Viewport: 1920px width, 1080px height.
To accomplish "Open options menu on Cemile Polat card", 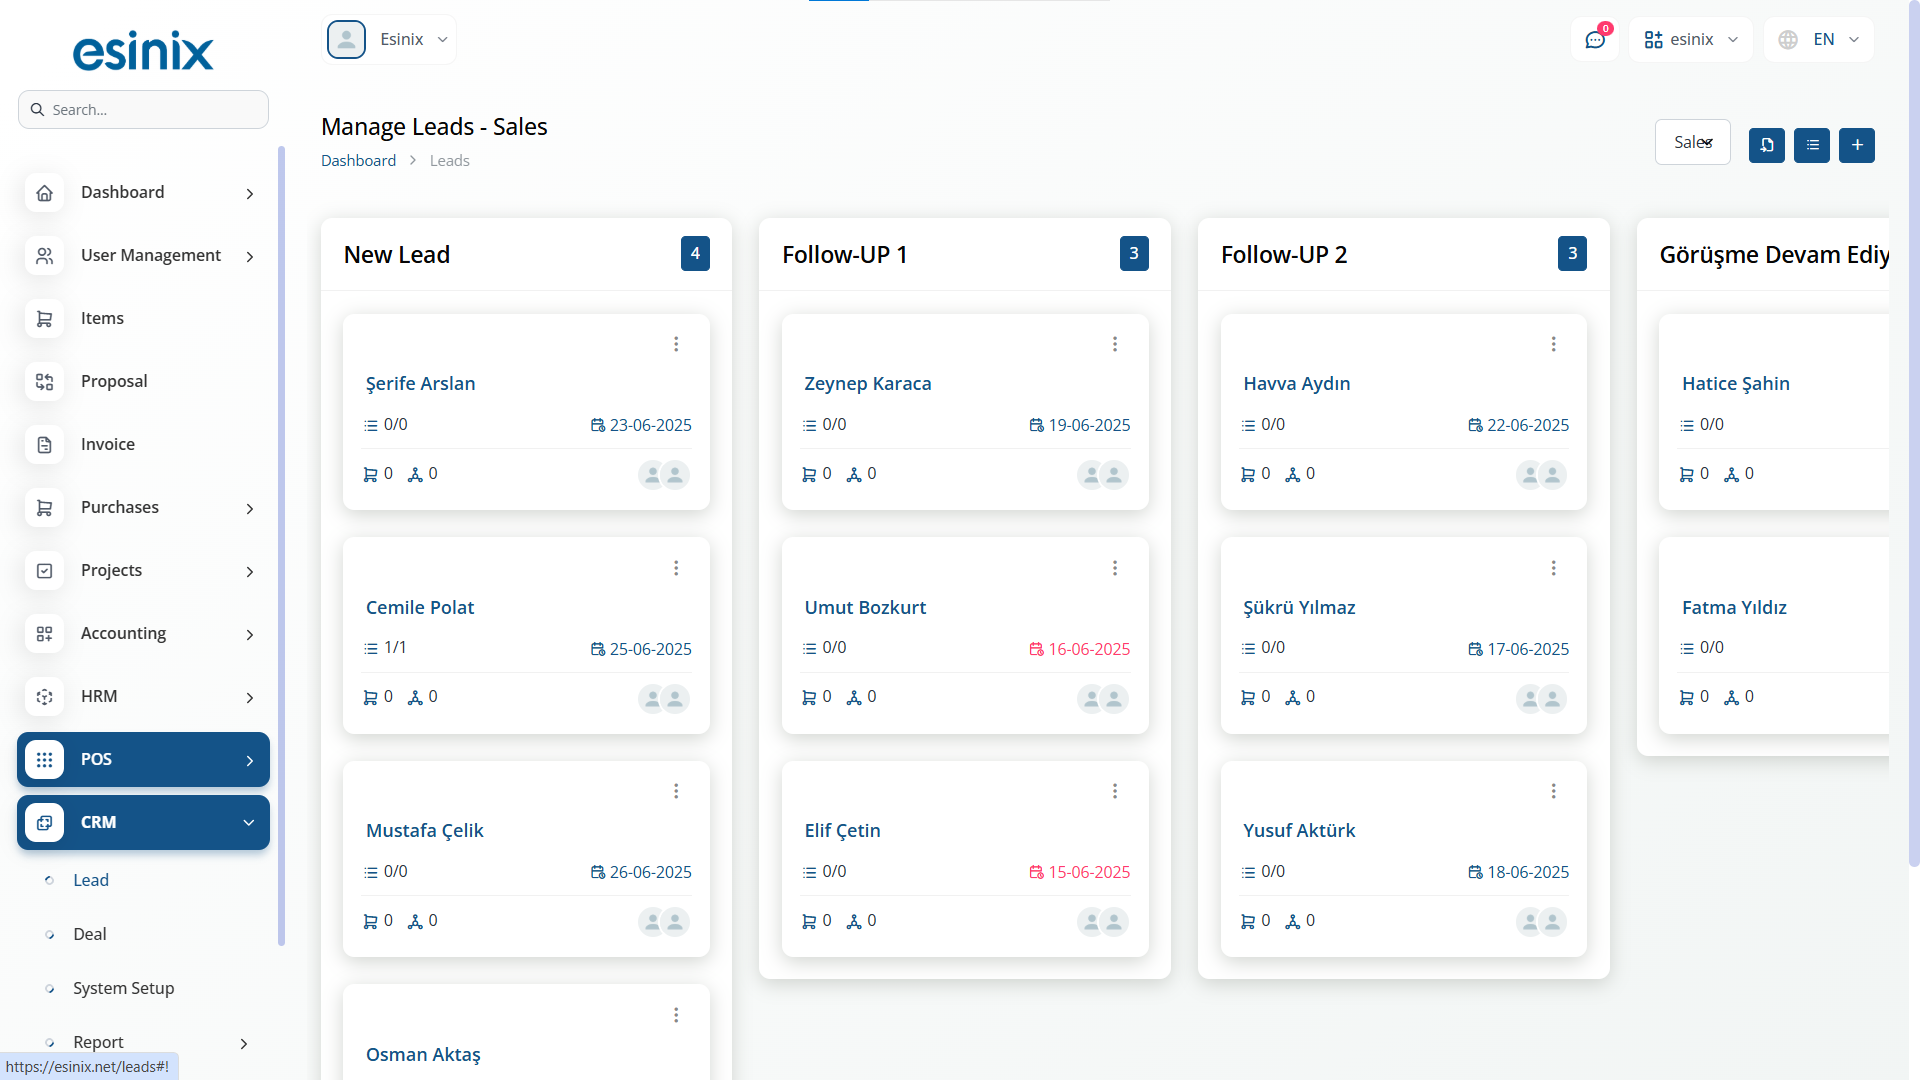I will [x=676, y=568].
